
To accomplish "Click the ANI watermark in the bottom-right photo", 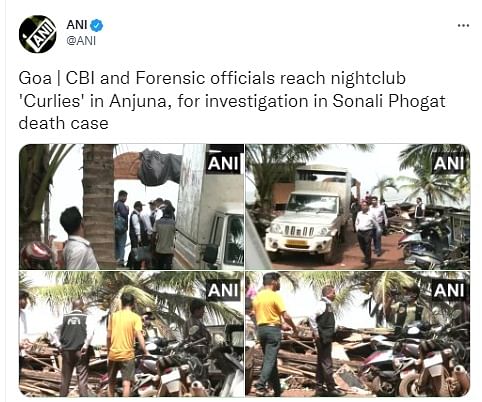I will pyautogui.click(x=449, y=290).
